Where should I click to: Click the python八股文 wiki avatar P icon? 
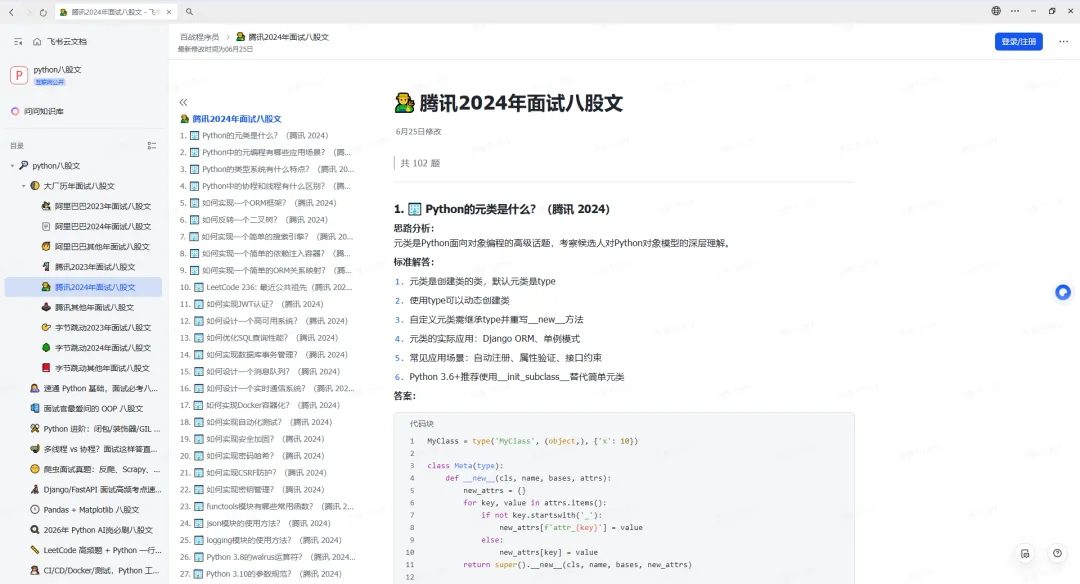[19, 75]
